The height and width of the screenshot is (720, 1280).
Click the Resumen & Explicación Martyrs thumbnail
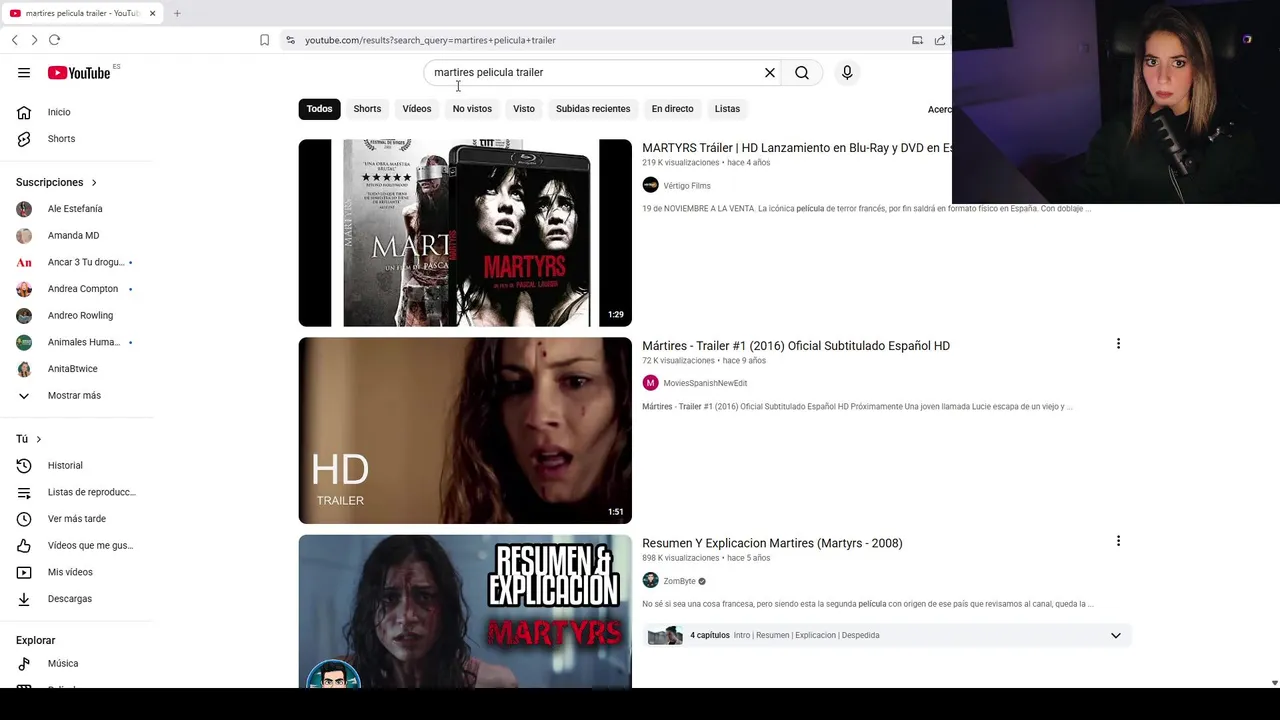coord(465,611)
